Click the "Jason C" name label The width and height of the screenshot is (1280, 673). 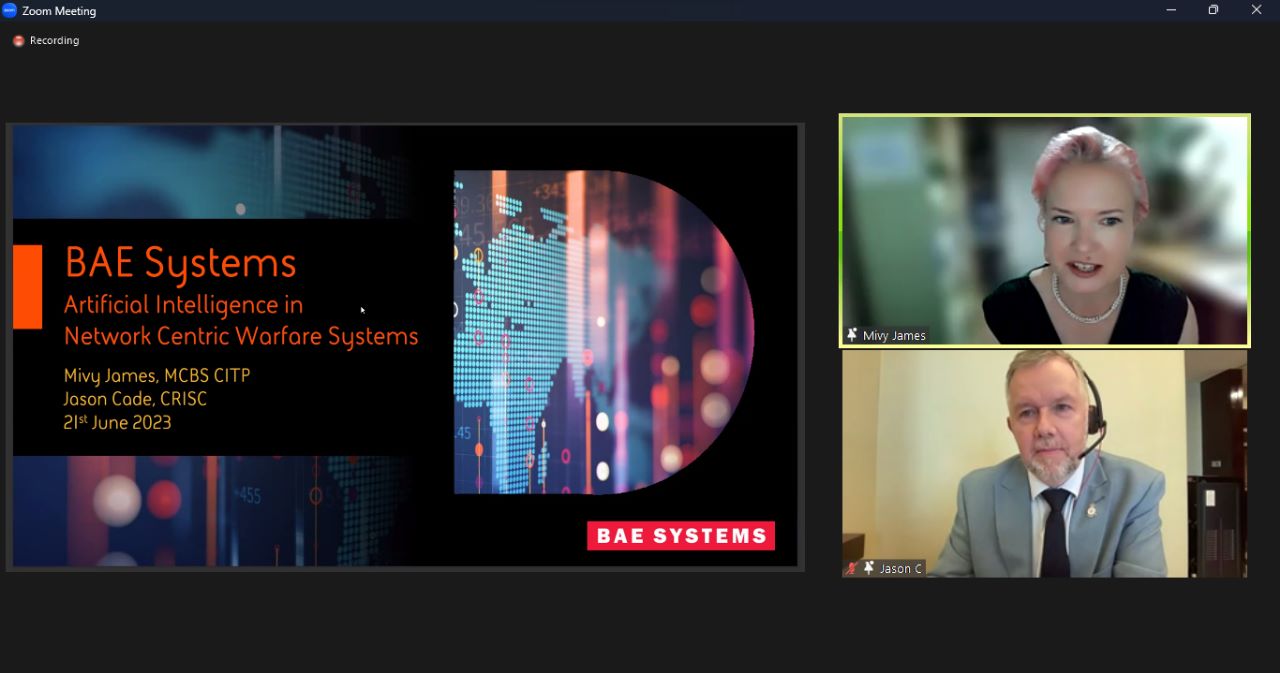[x=900, y=569]
